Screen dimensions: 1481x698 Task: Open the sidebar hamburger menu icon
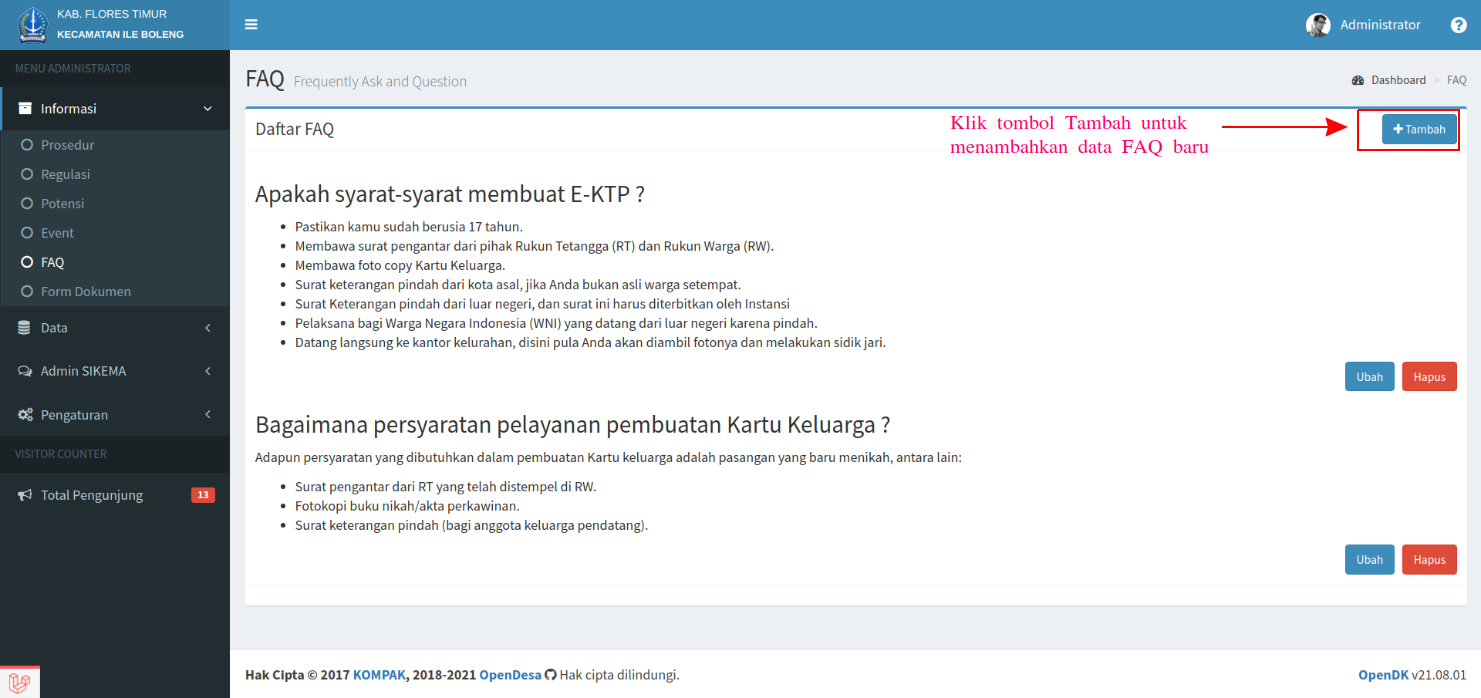(250, 24)
